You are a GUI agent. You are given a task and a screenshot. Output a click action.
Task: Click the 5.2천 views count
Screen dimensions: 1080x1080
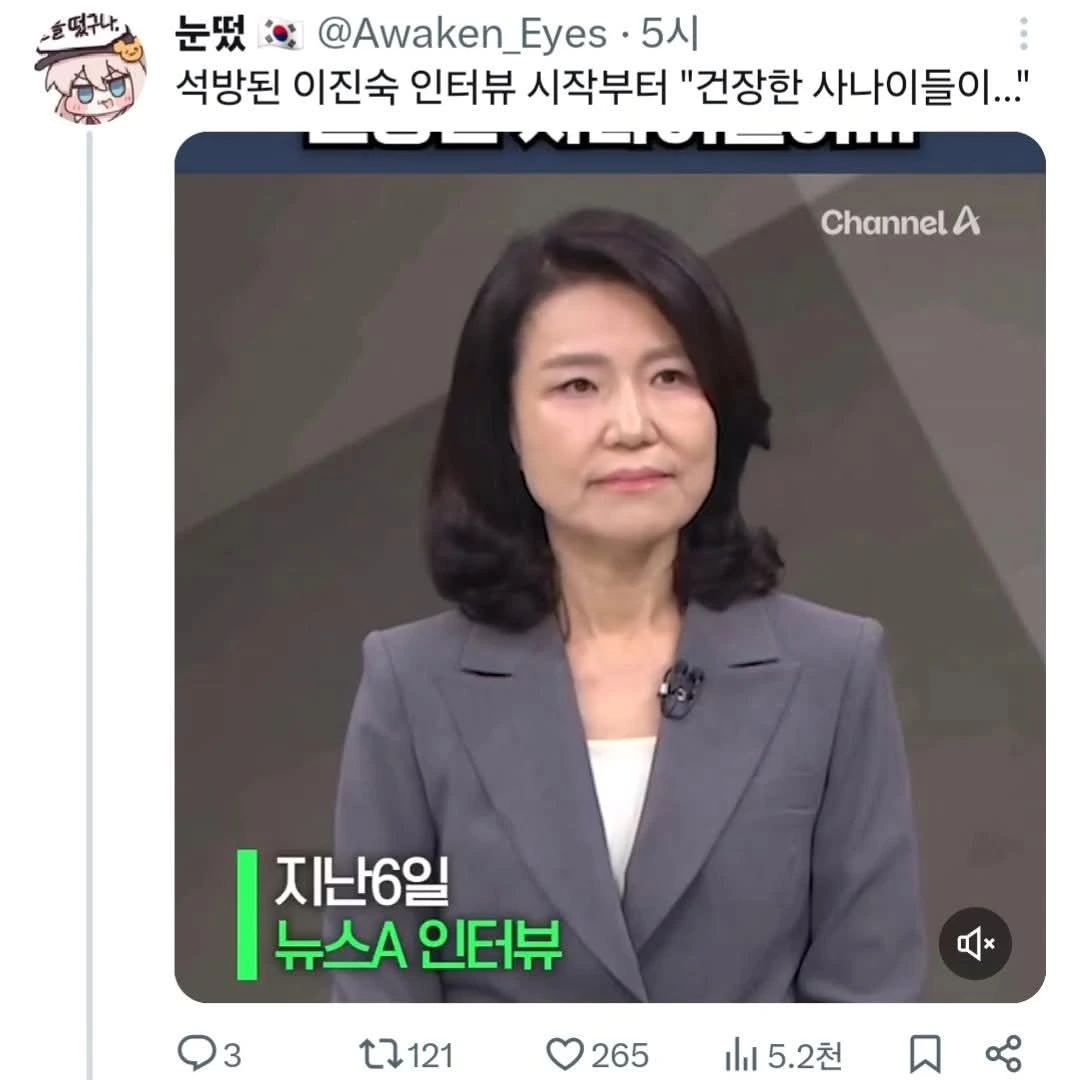tap(804, 1055)
